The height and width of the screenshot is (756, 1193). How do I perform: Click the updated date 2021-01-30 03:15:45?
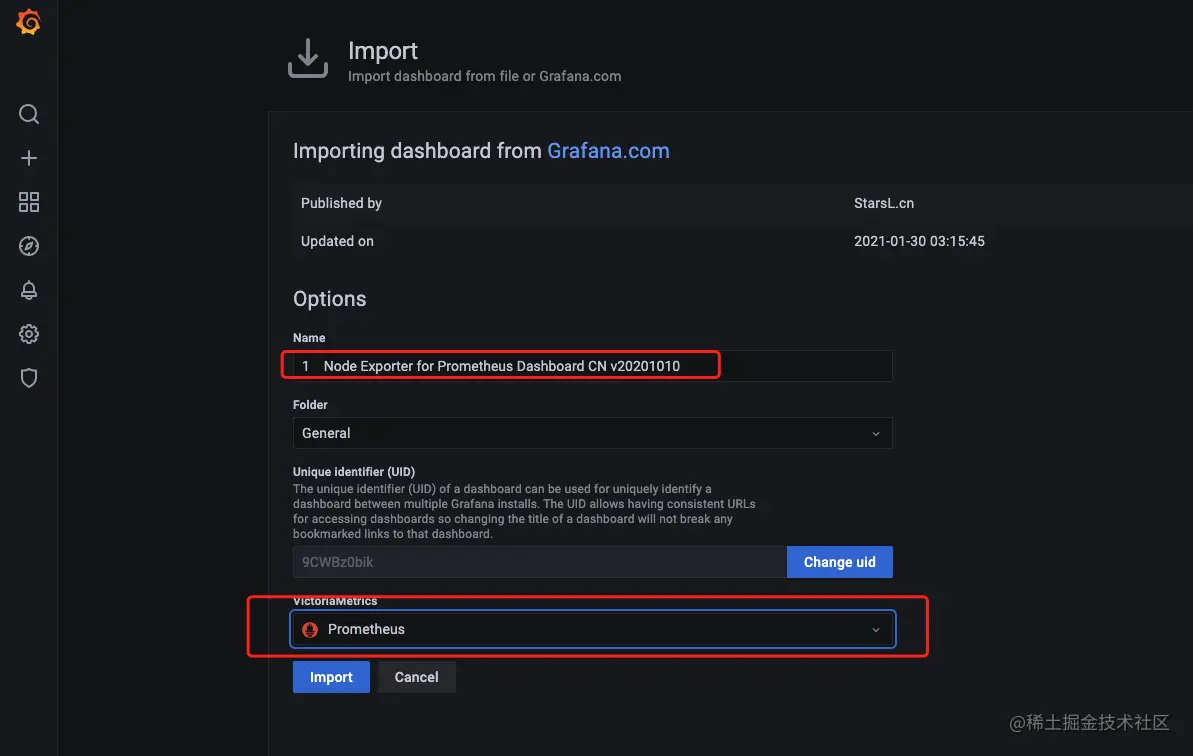(919, 241)
